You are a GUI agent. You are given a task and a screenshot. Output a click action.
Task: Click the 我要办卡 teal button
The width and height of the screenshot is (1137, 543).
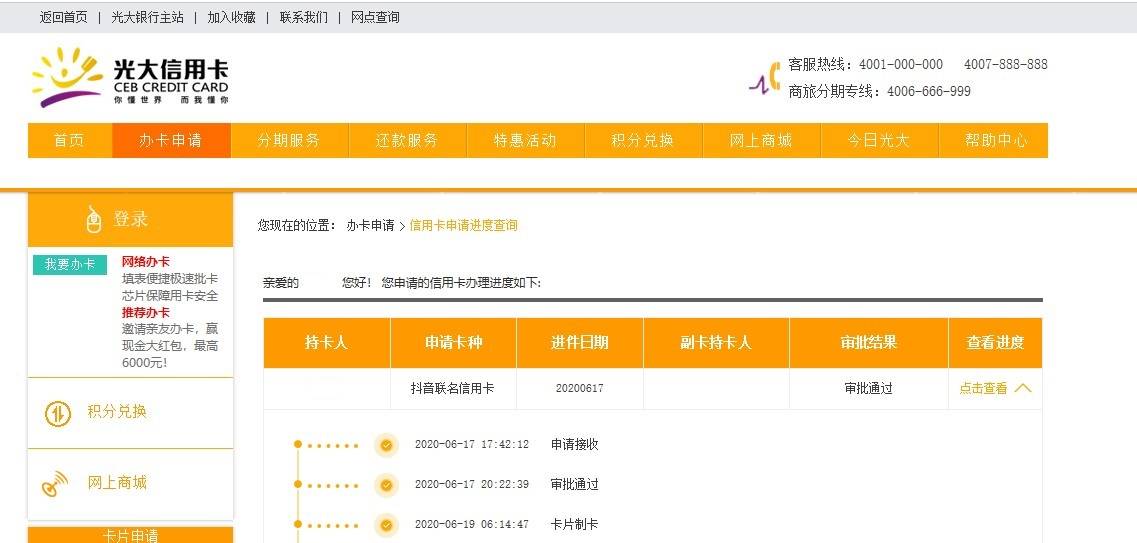click(x=70, y=265)
